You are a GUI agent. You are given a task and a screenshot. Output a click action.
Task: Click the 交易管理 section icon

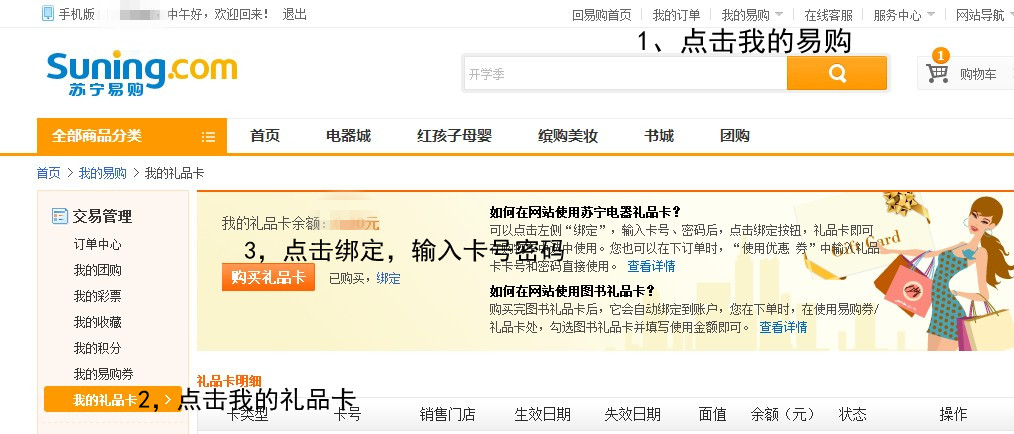coord(59,216)
